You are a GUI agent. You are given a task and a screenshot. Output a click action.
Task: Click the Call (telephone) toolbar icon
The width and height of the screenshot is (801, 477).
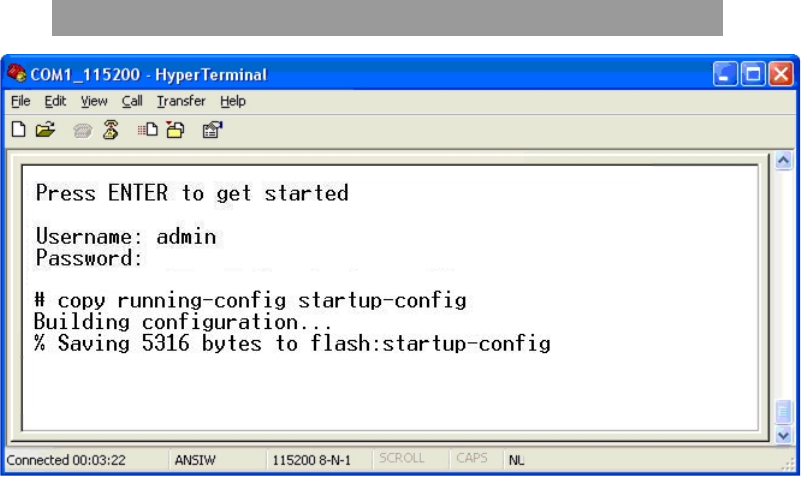pyautogui.click(x=82, y=131)
